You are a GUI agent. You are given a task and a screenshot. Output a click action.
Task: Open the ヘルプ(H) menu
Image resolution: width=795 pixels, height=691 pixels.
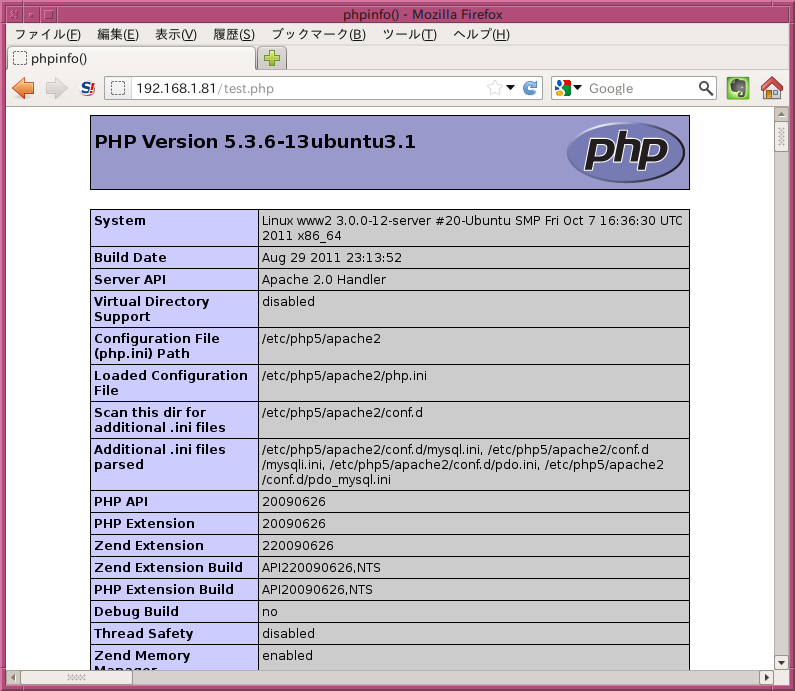(481, 34)
